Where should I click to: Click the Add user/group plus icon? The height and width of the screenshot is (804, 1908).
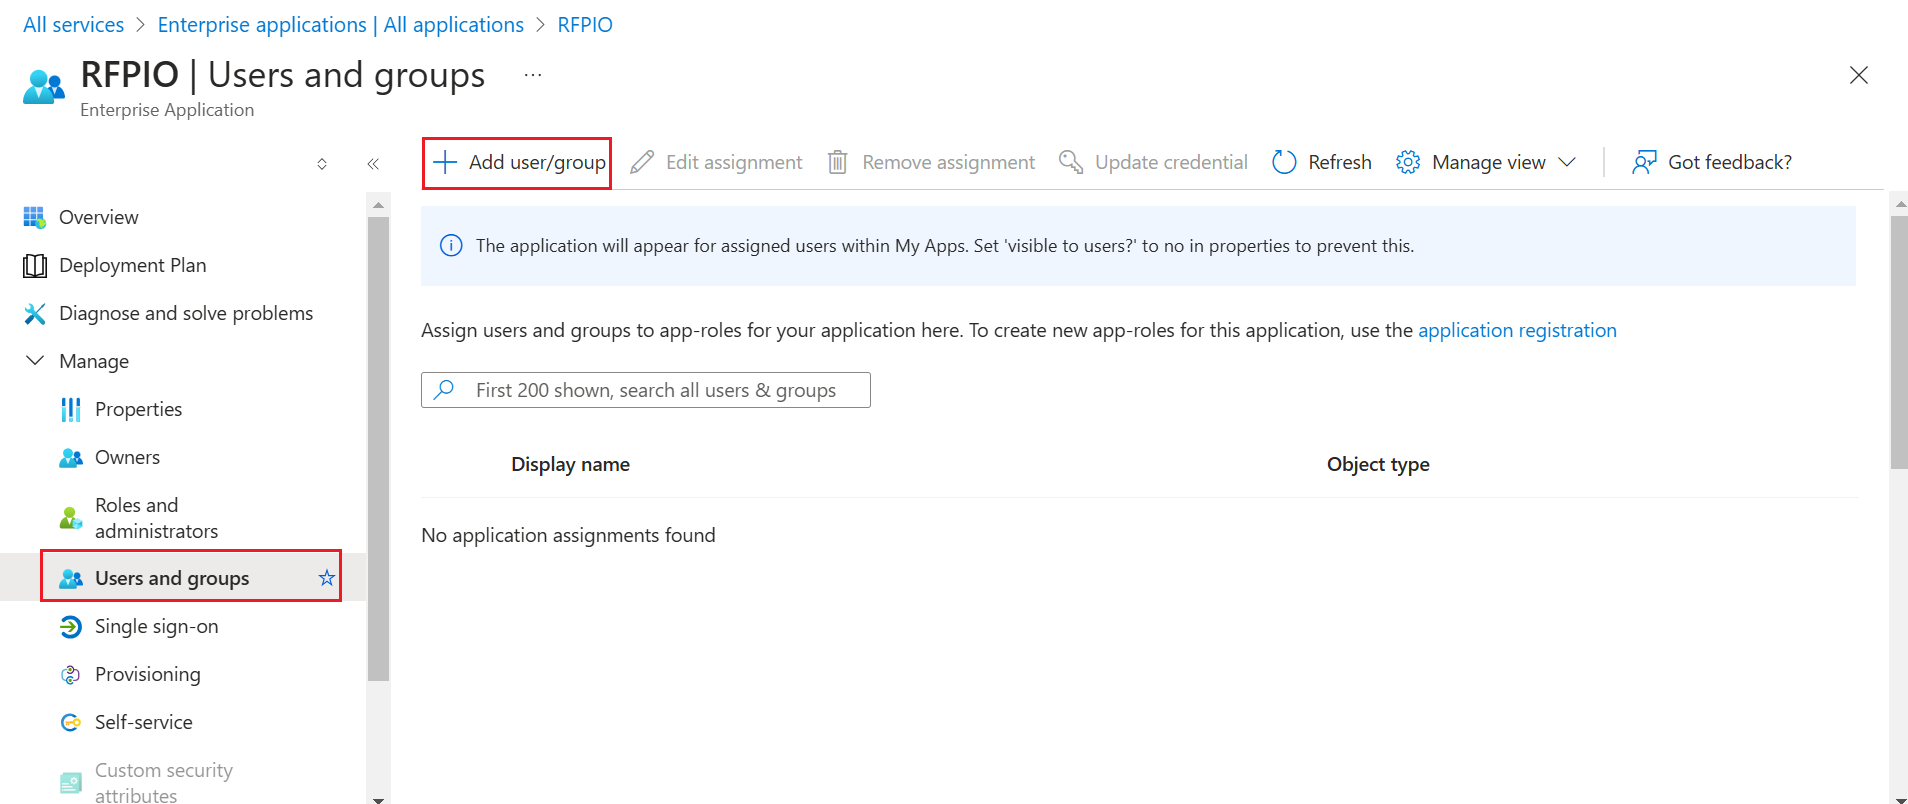click(445, 162)
